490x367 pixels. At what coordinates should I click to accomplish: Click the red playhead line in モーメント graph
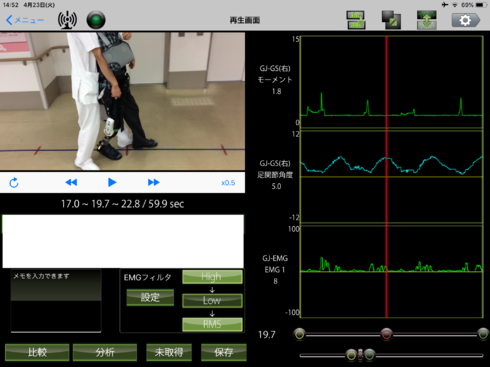tap(387, 82)
